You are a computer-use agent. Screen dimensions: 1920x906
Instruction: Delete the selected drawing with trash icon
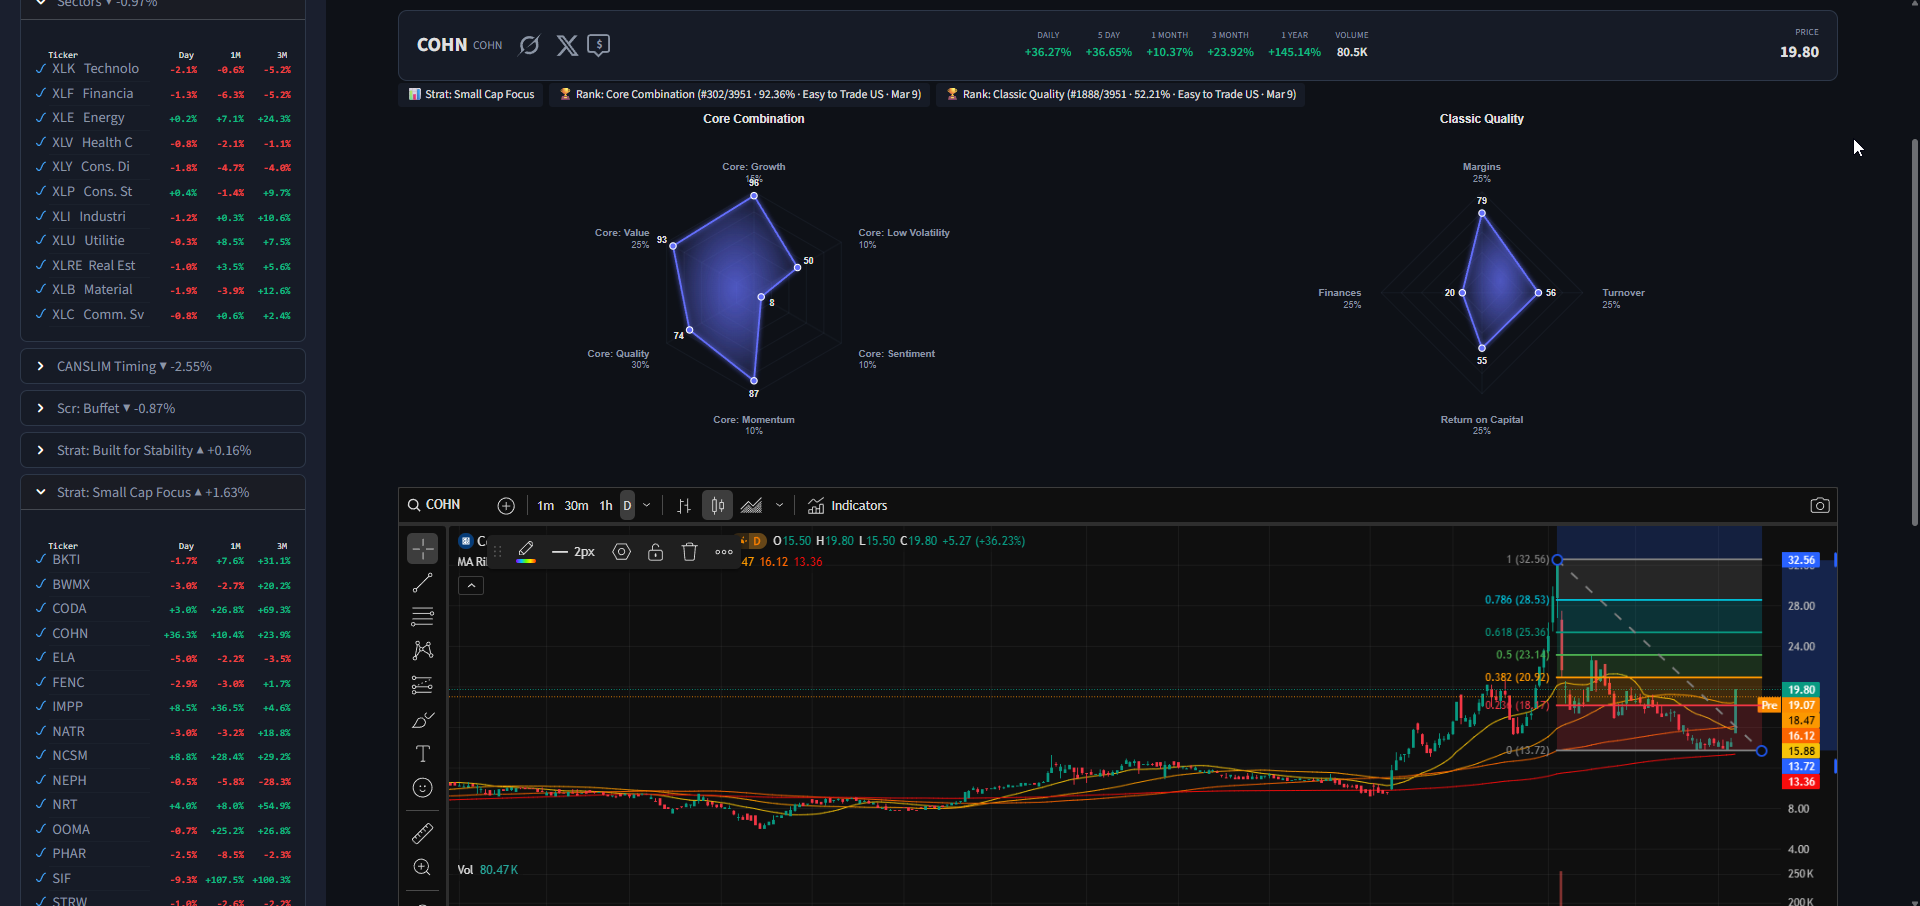[x=689, y=552]
